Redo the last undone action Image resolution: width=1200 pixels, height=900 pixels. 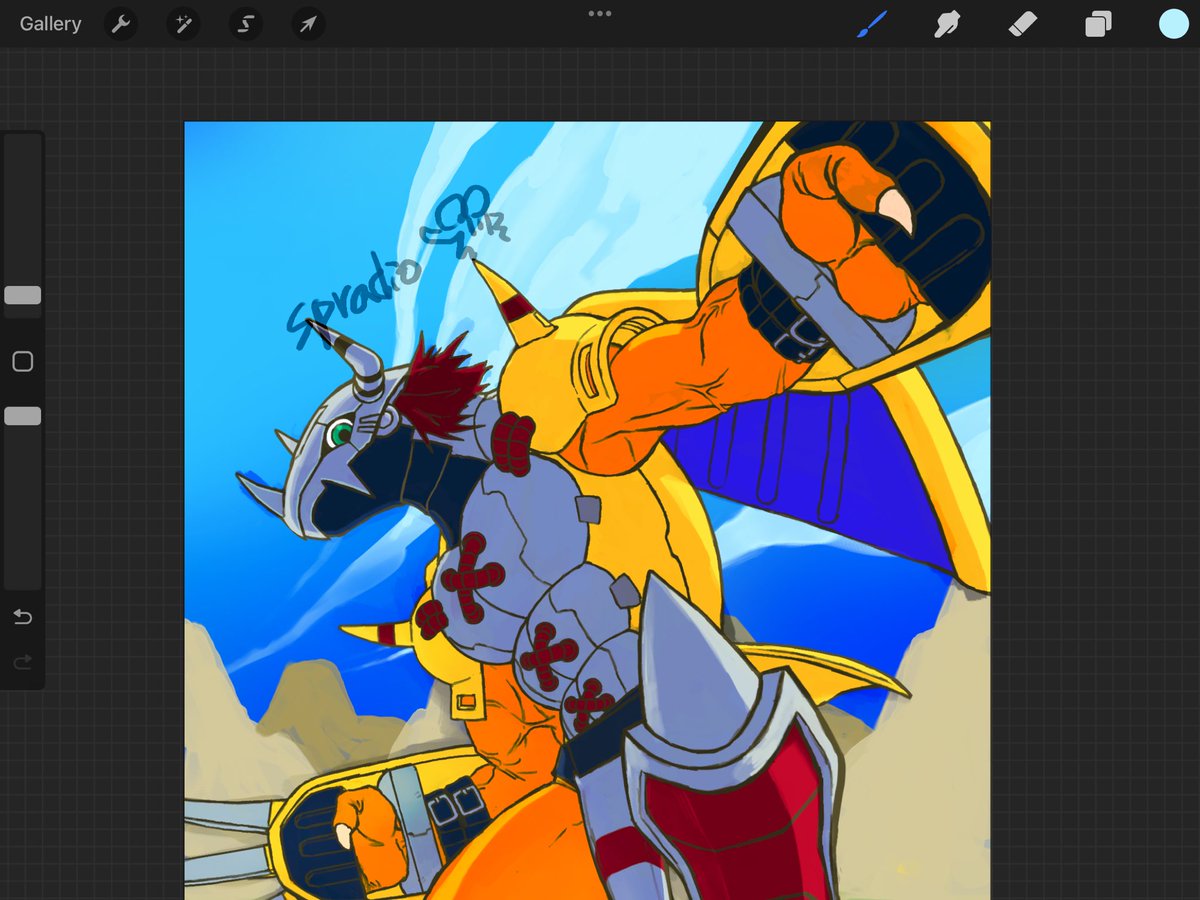[22, 662]
